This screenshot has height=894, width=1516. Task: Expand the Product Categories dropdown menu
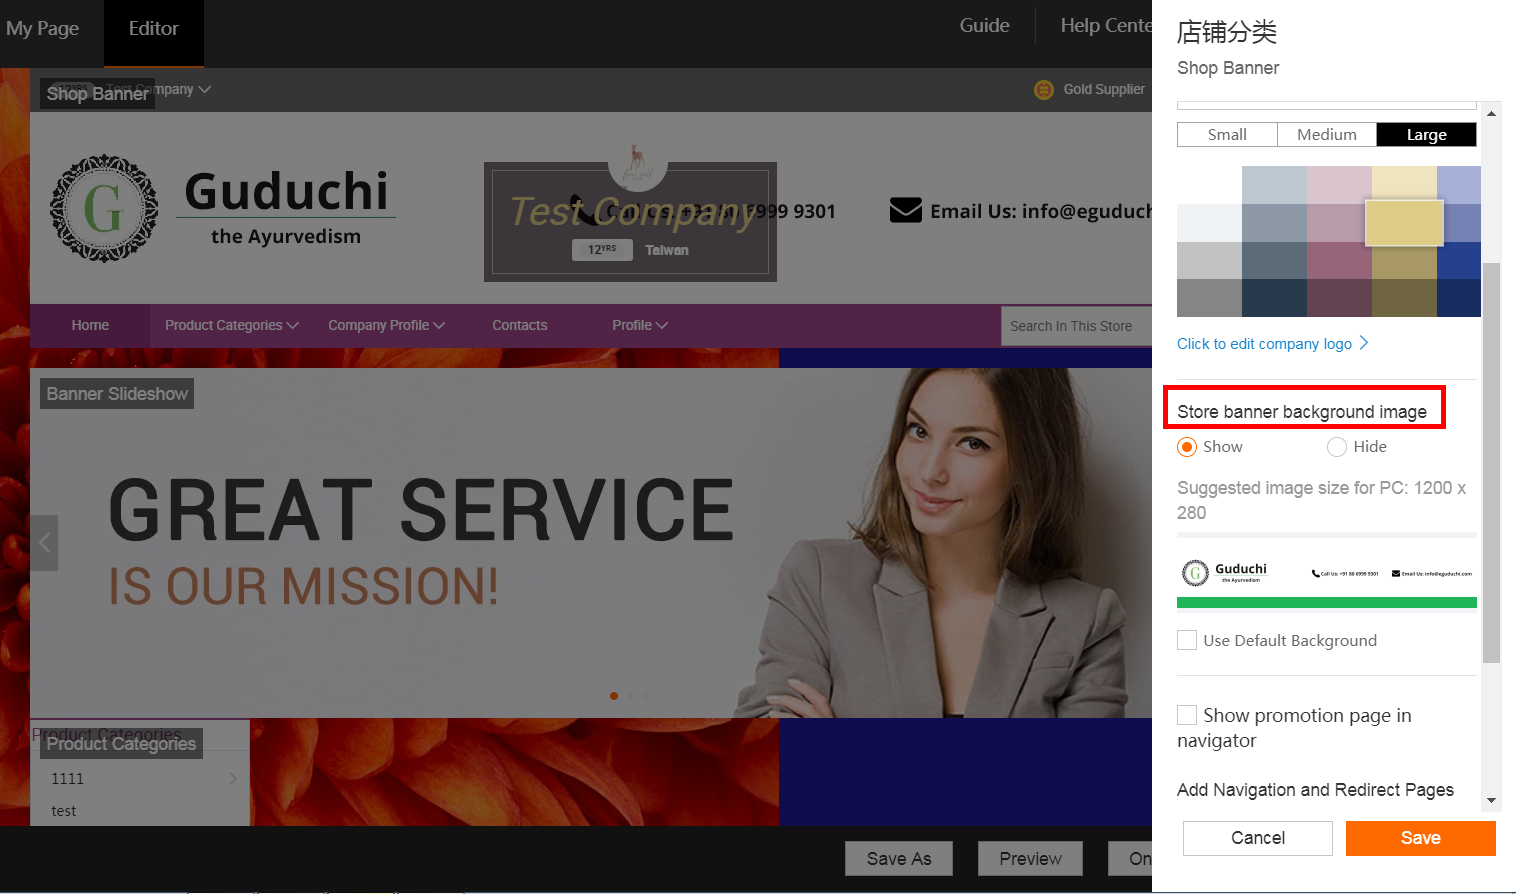pos(231,325)
